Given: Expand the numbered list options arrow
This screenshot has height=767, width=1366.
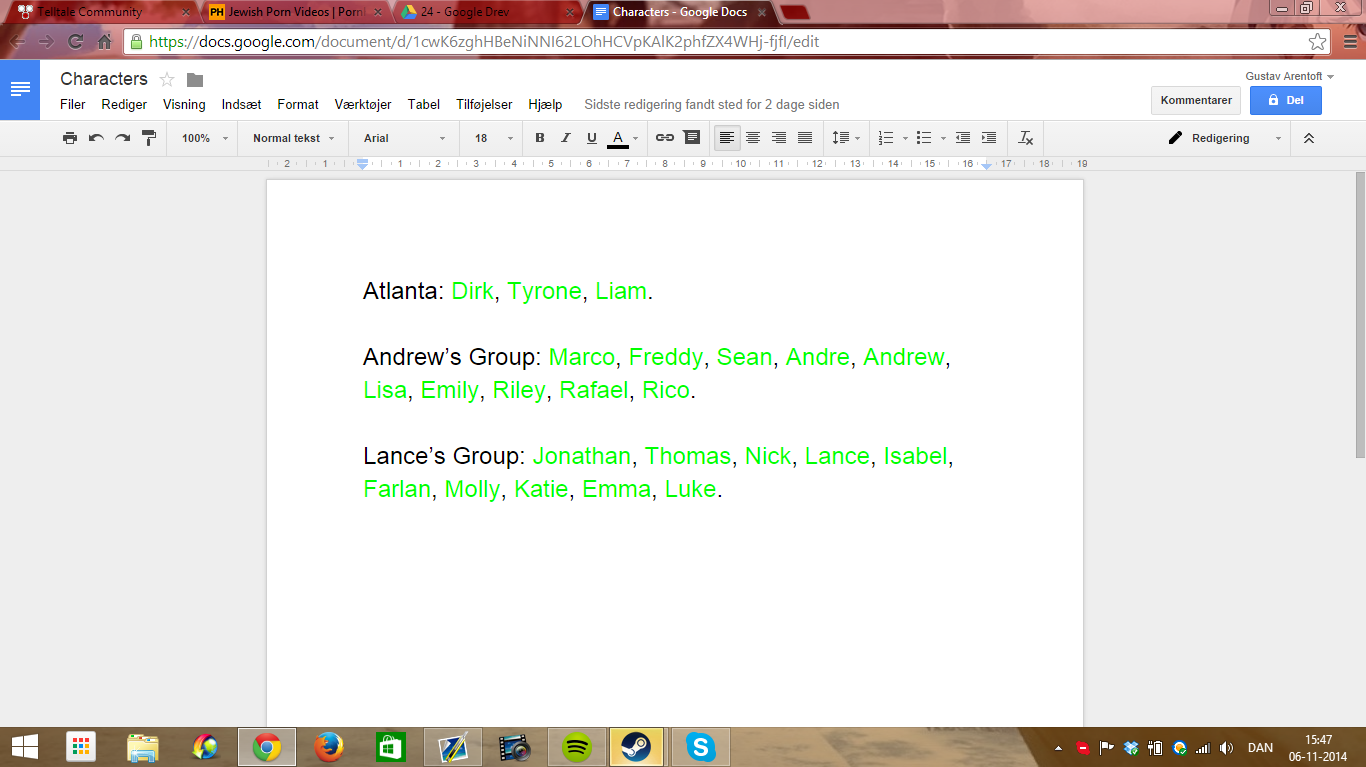Looking at the screenshot, I should (x=905, y=138).
